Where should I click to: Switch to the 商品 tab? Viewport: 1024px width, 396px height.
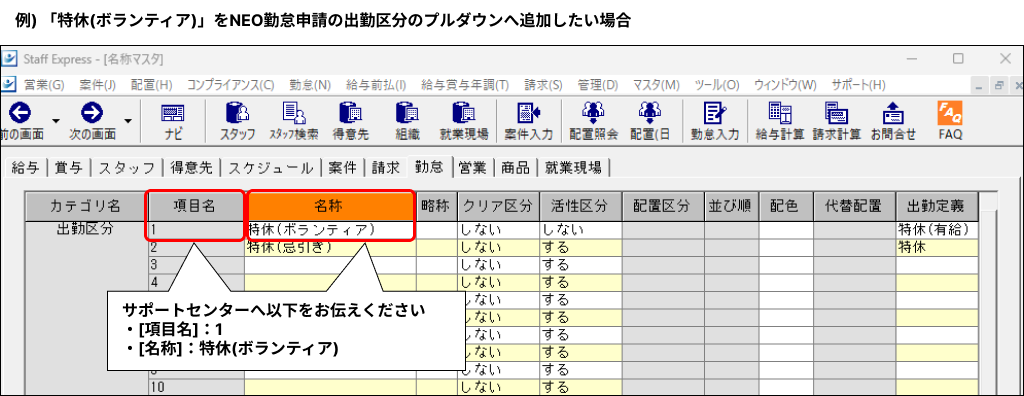tap(515, 168)
